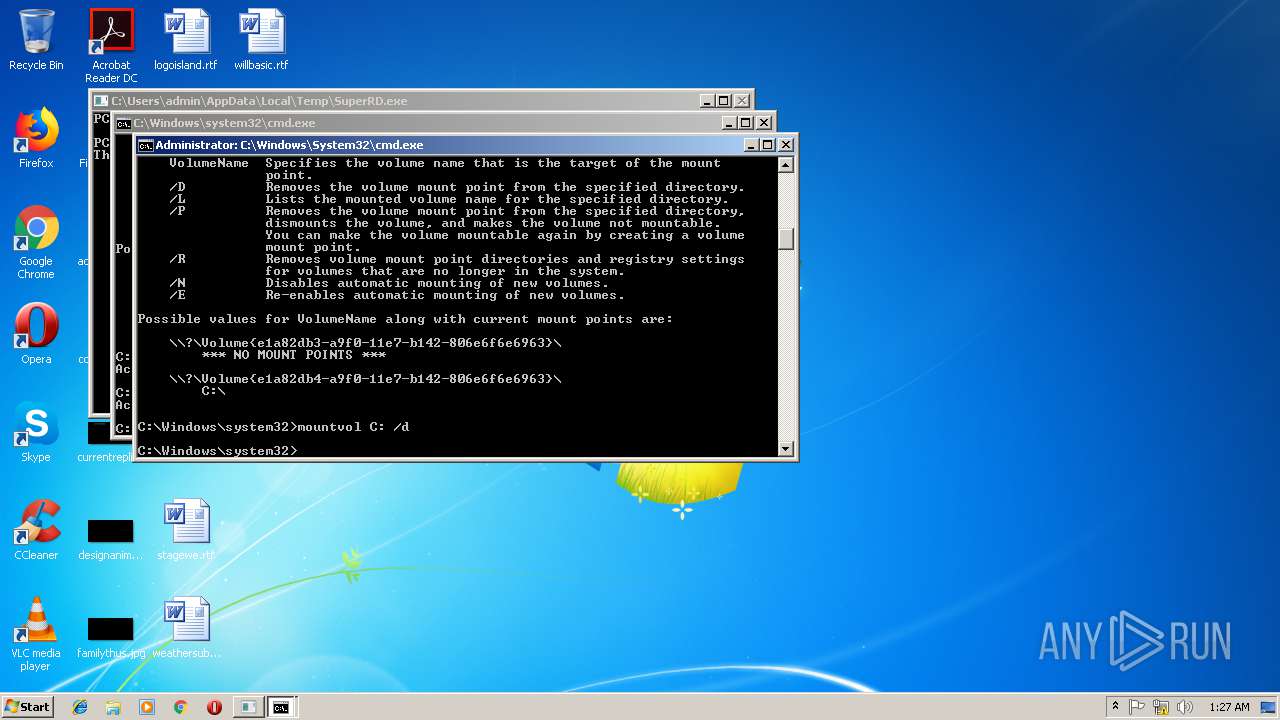Select the willbasic.rtf file on desktop
Screen dimensions: 1280x720
261,40
